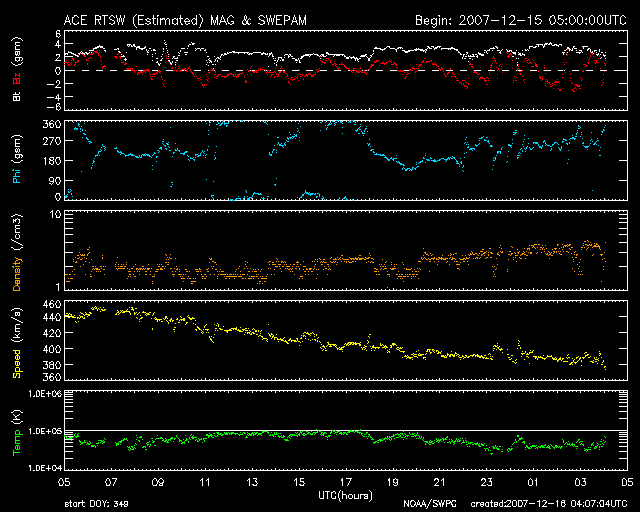Click the '270' tick on Phi axis
This screenshot has width=640, height=512.
tap(52, 142)
